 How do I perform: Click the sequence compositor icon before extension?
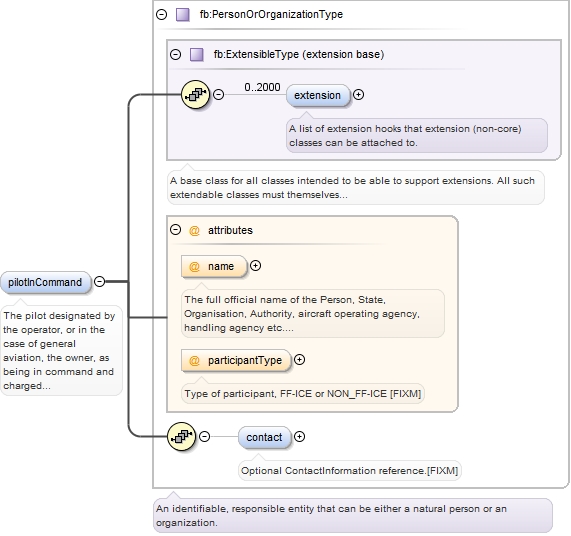point(196,95)
